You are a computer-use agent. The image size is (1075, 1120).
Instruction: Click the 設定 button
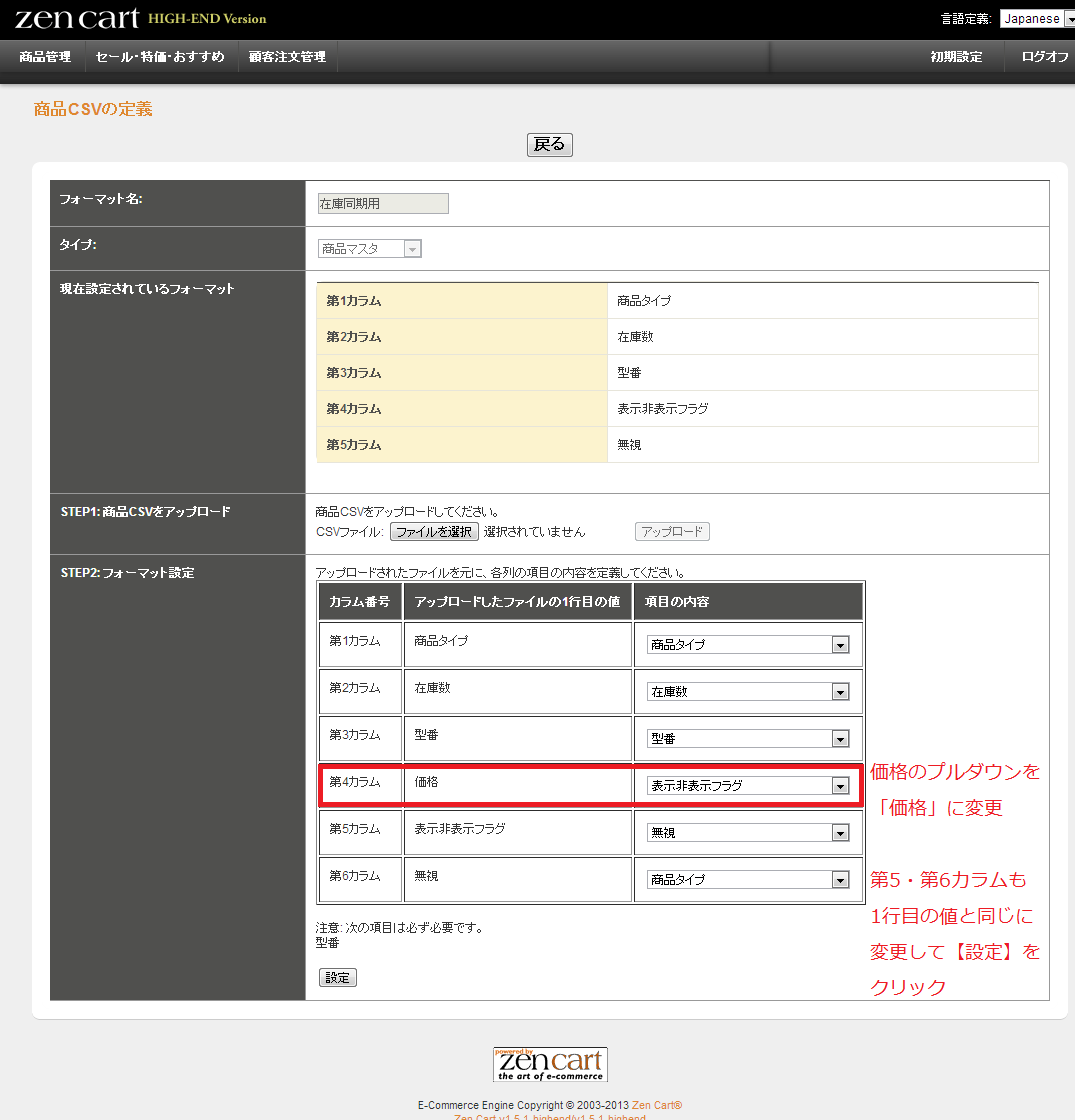point(338,978)
